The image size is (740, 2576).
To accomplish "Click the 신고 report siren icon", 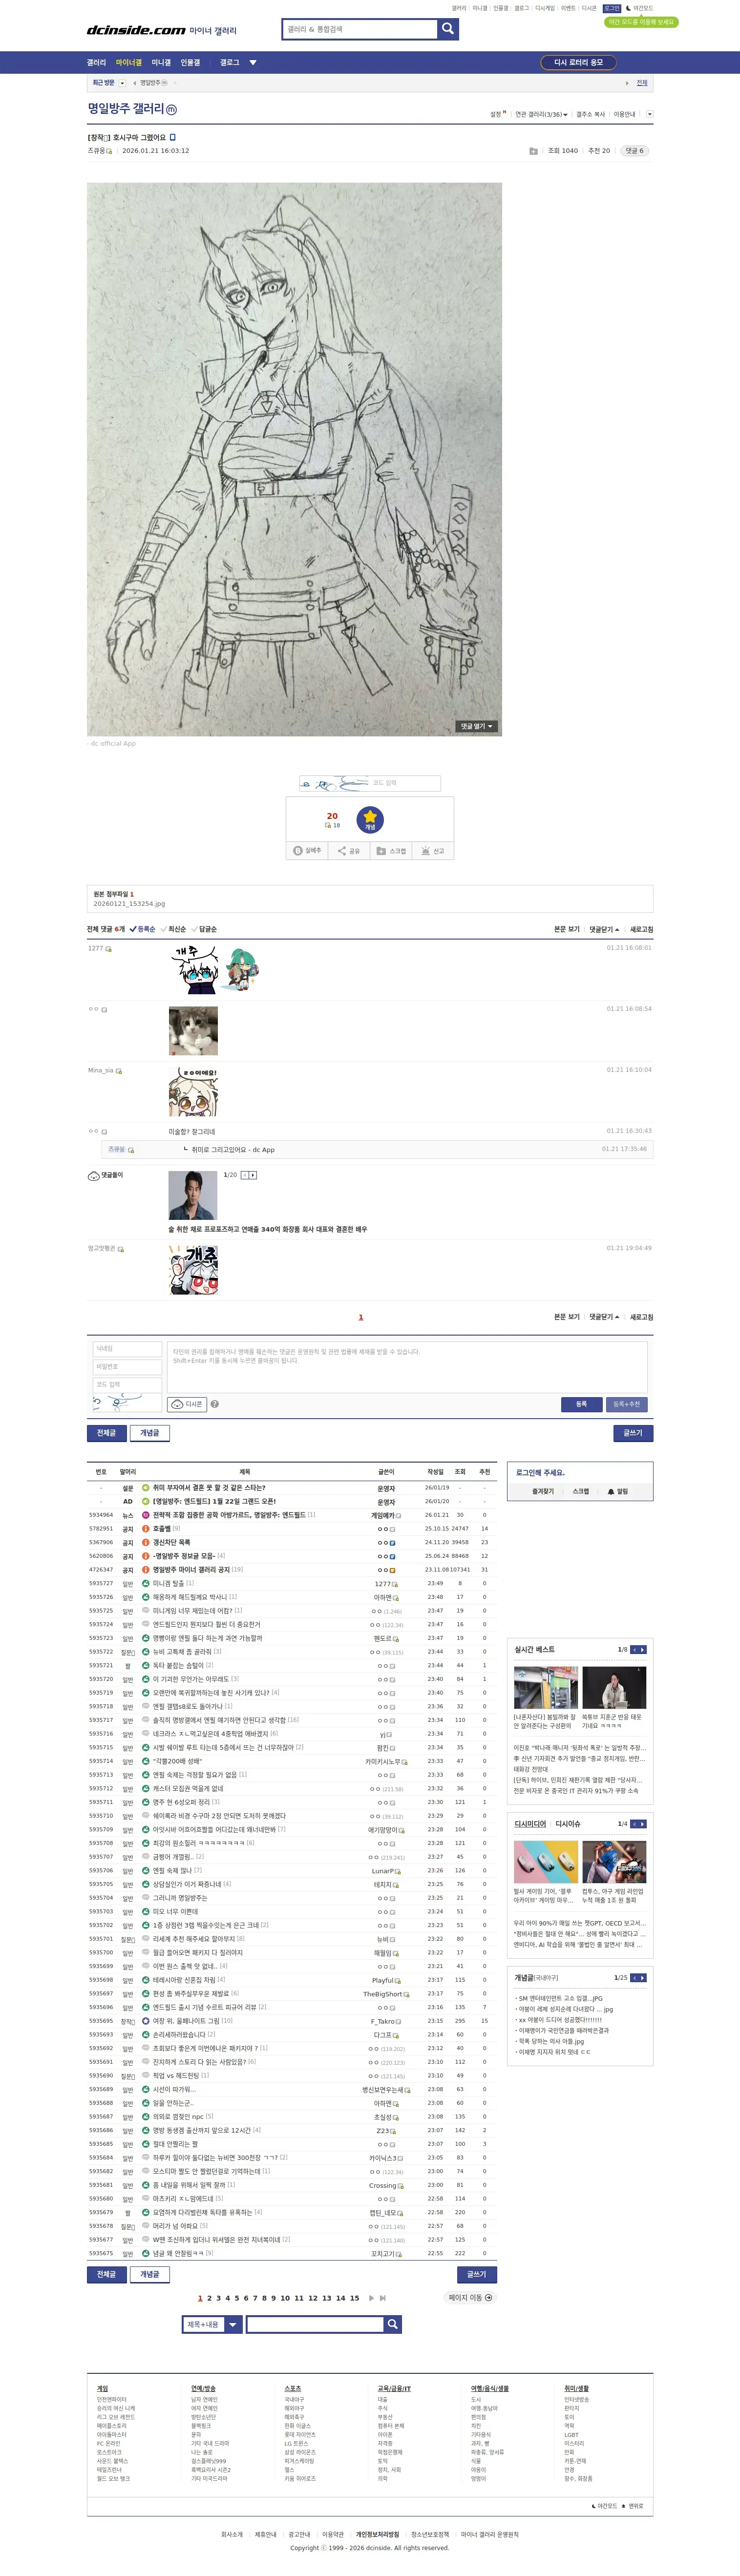I will coord(432,851).
